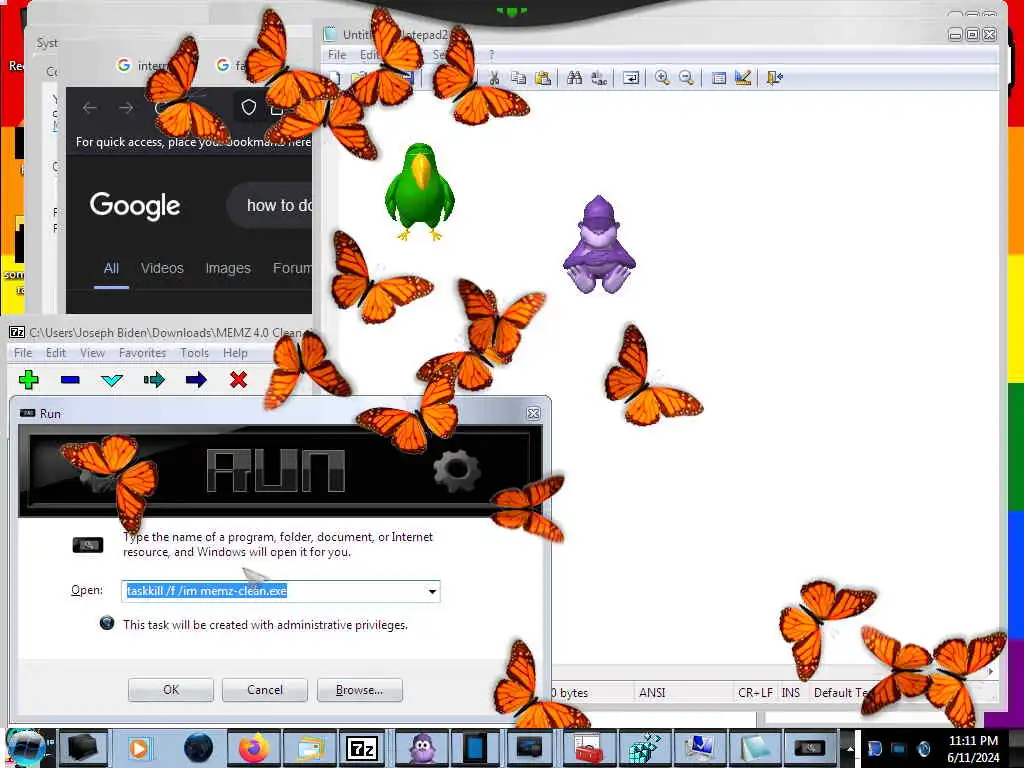Click Cancel in the Run dialog
1024x768 pixels.
click(x=264, y=690)
